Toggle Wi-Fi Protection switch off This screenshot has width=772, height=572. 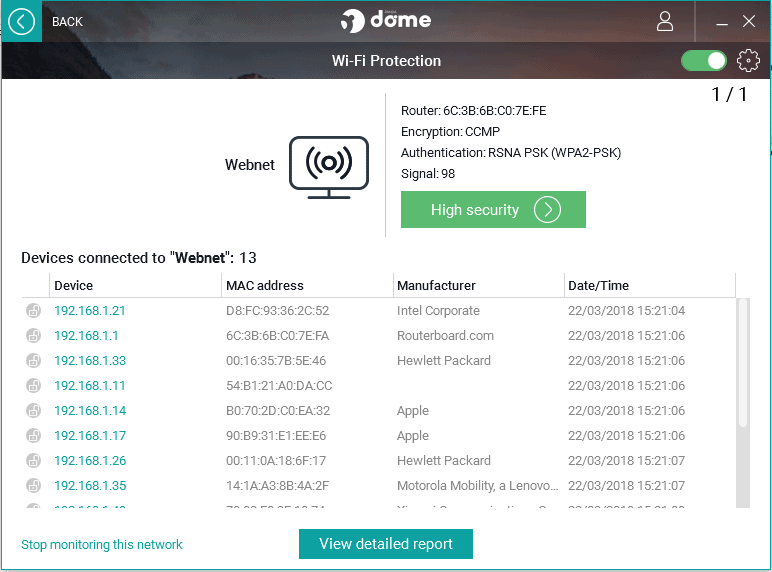[x=704, y=61]
